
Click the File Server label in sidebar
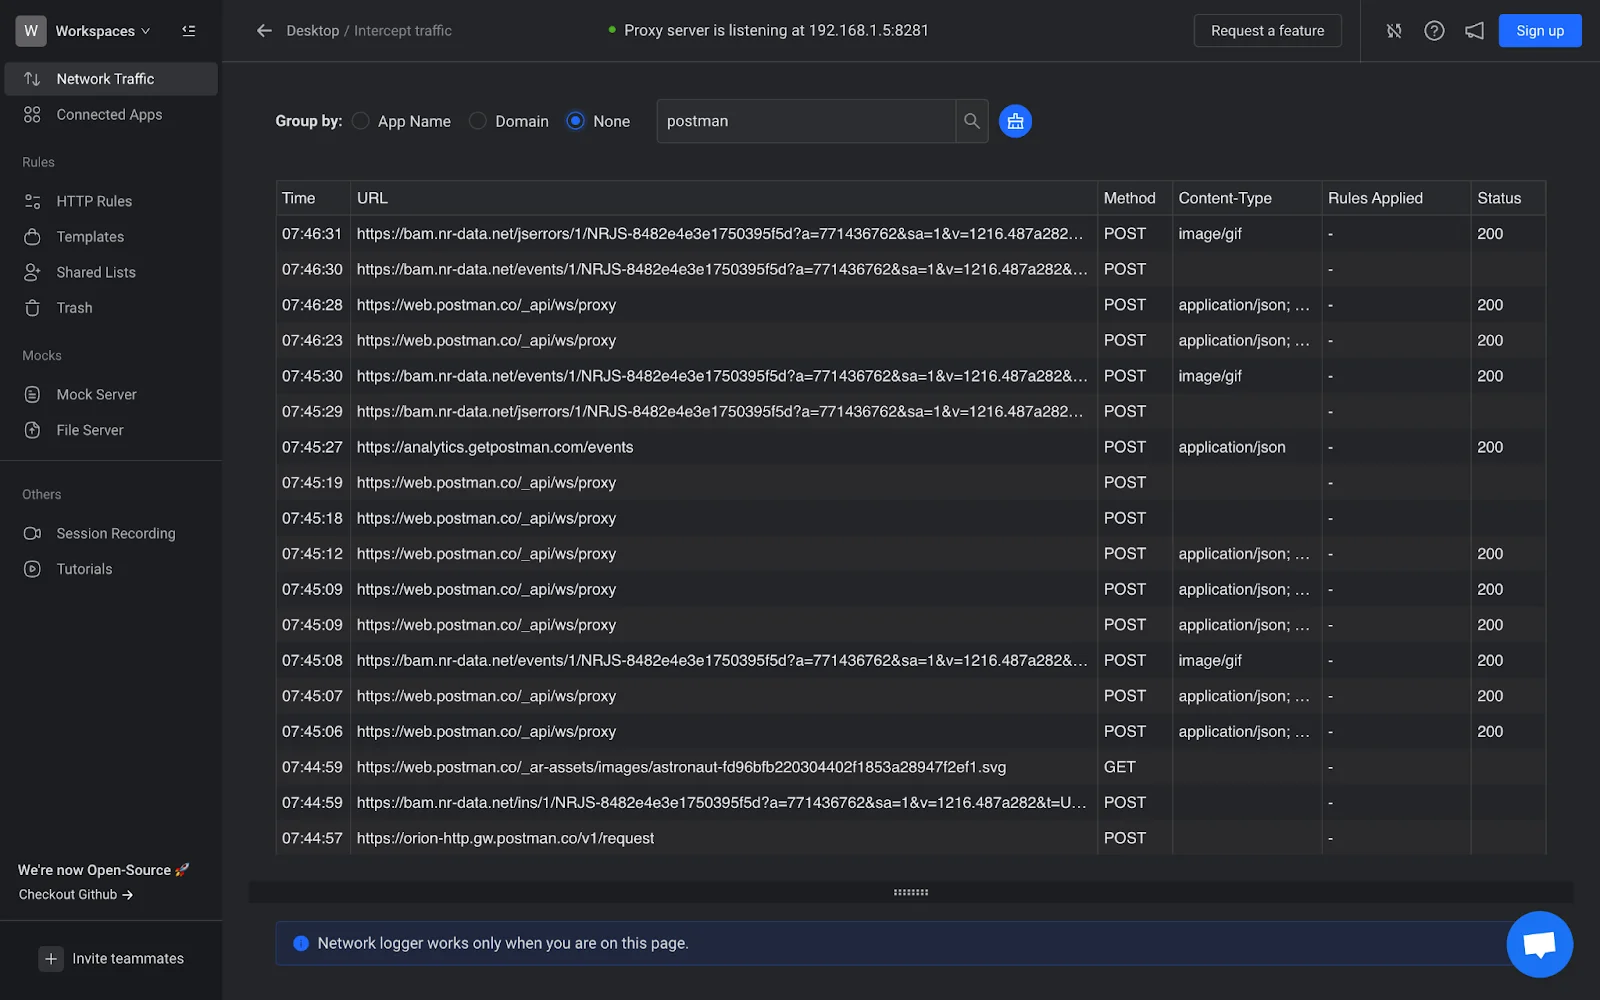point(90,430)
